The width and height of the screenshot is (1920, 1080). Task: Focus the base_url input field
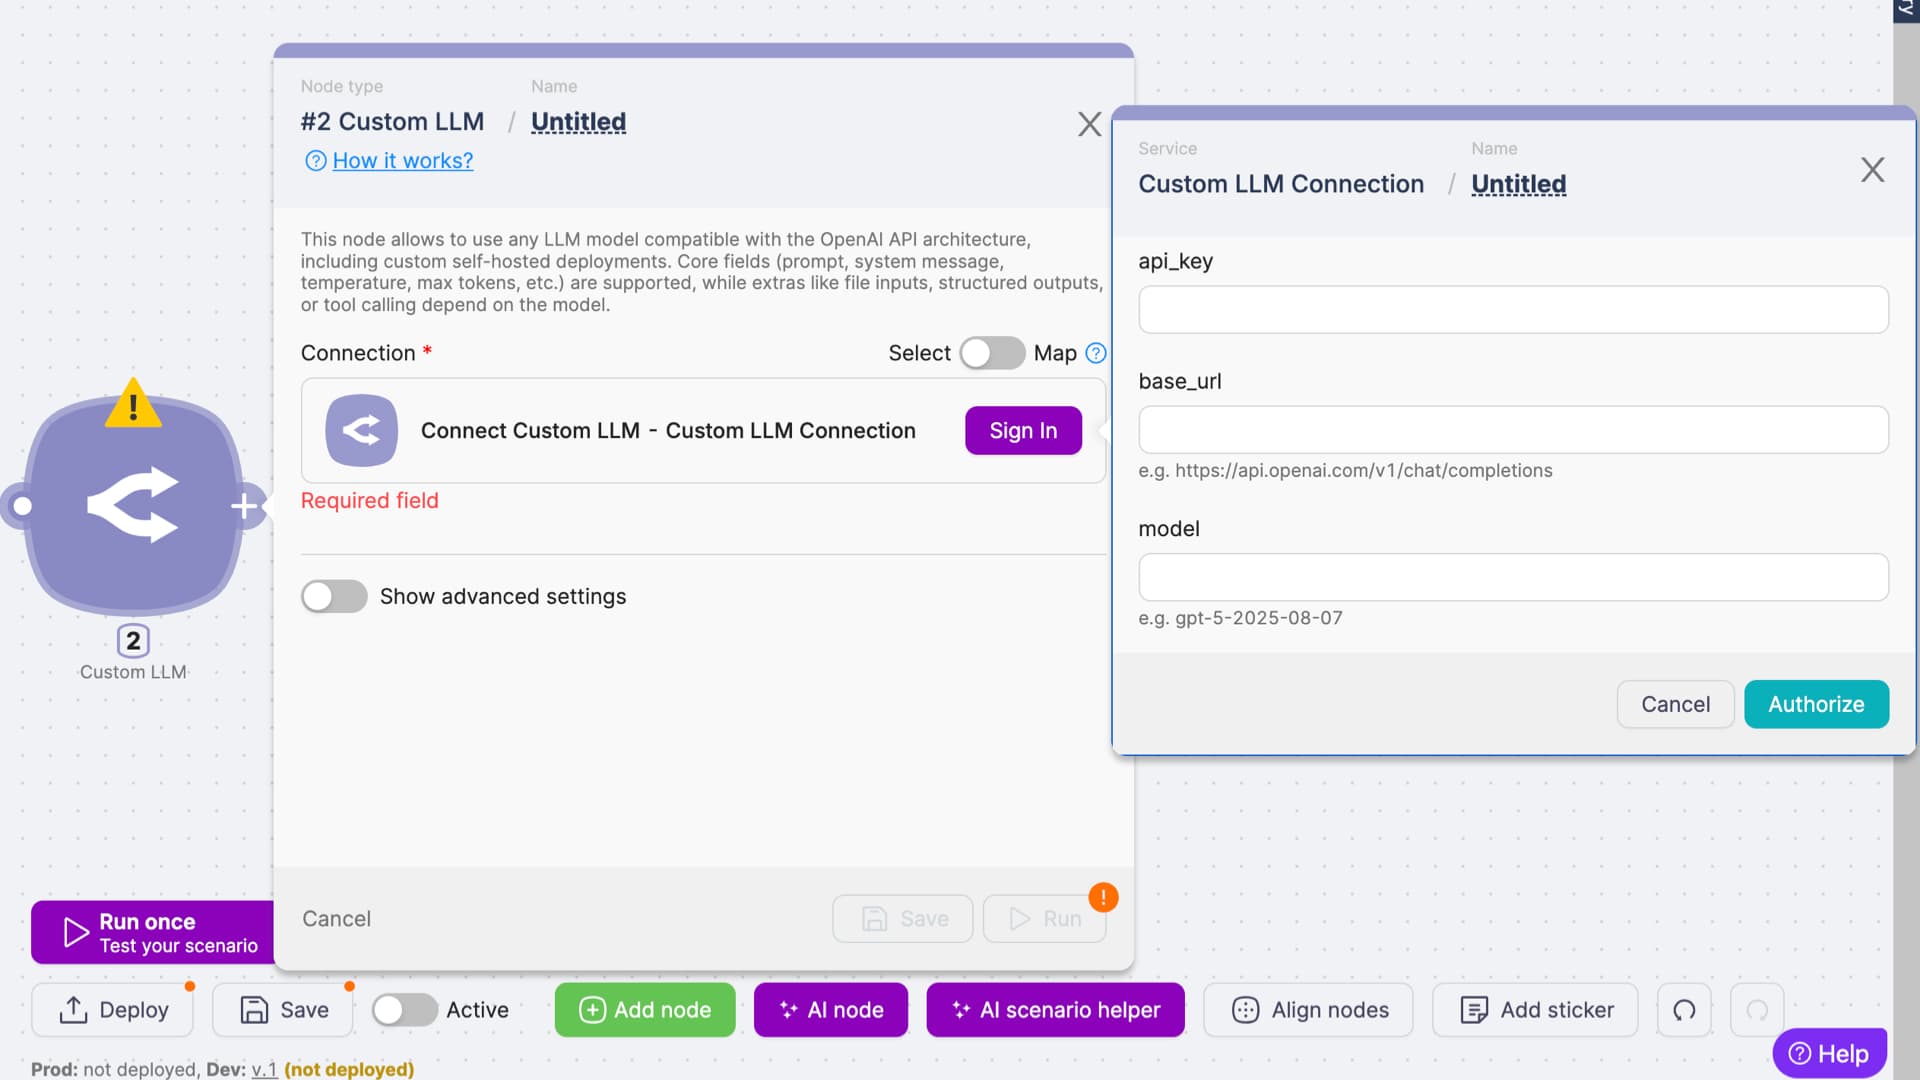pos(1512,430)
